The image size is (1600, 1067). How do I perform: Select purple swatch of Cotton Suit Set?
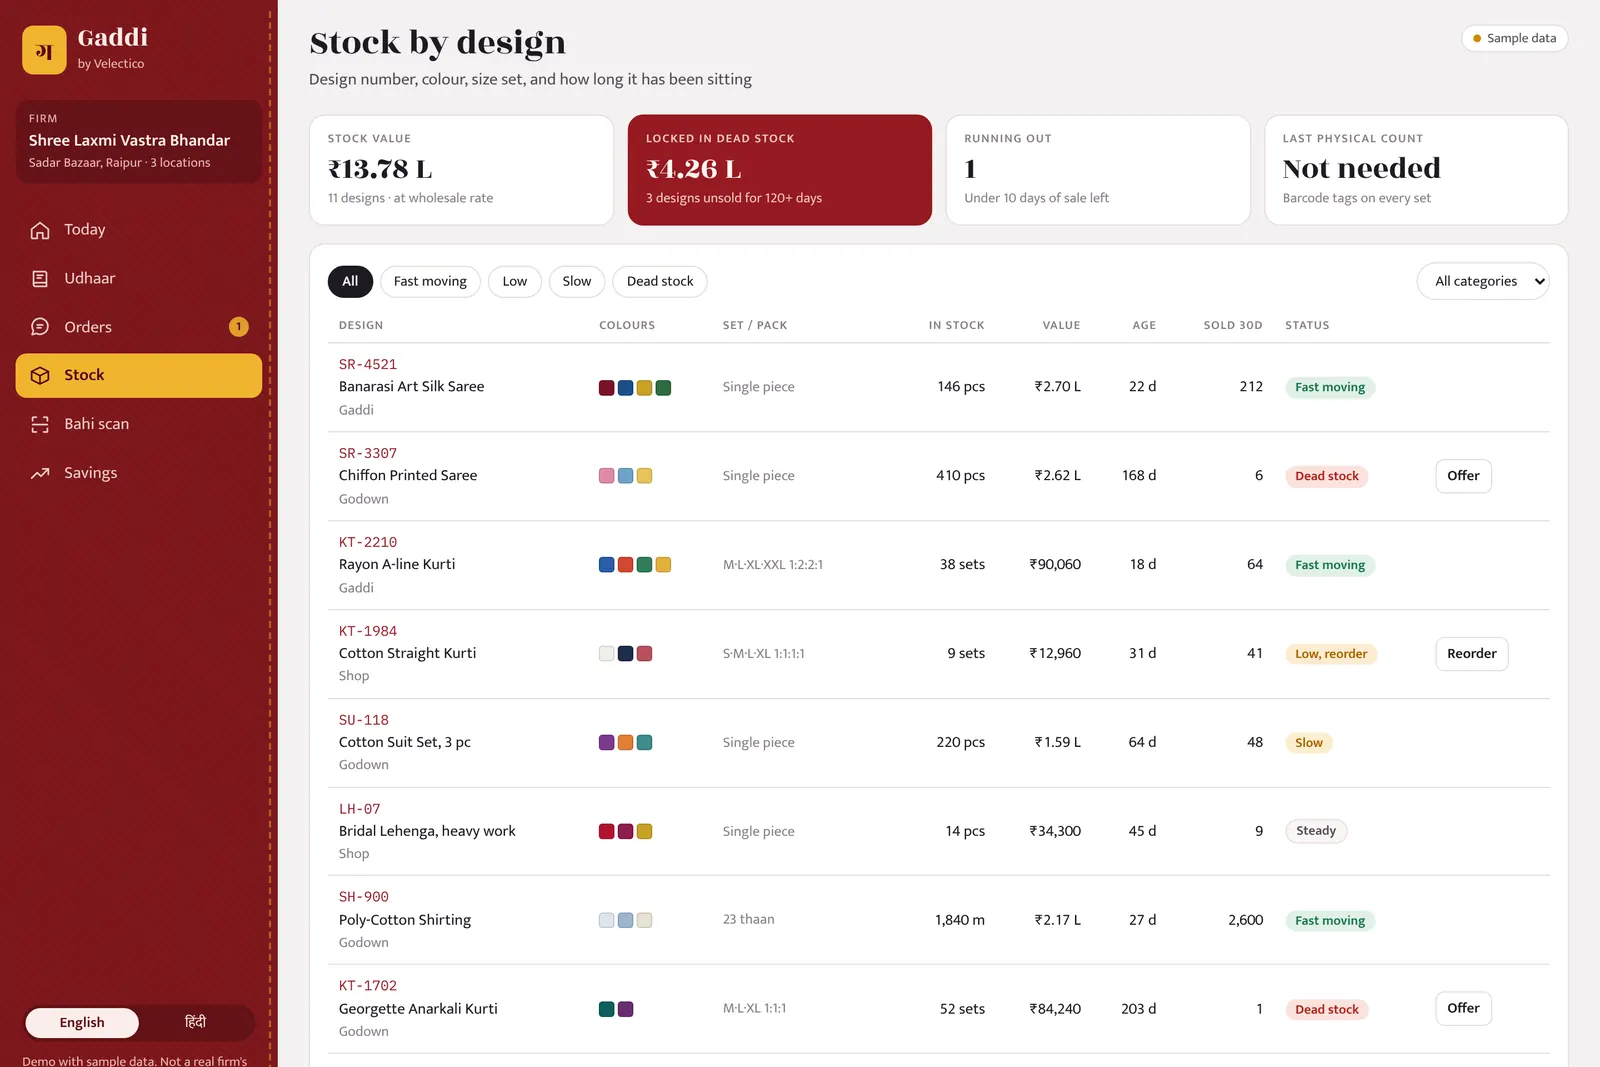[606, 743]
